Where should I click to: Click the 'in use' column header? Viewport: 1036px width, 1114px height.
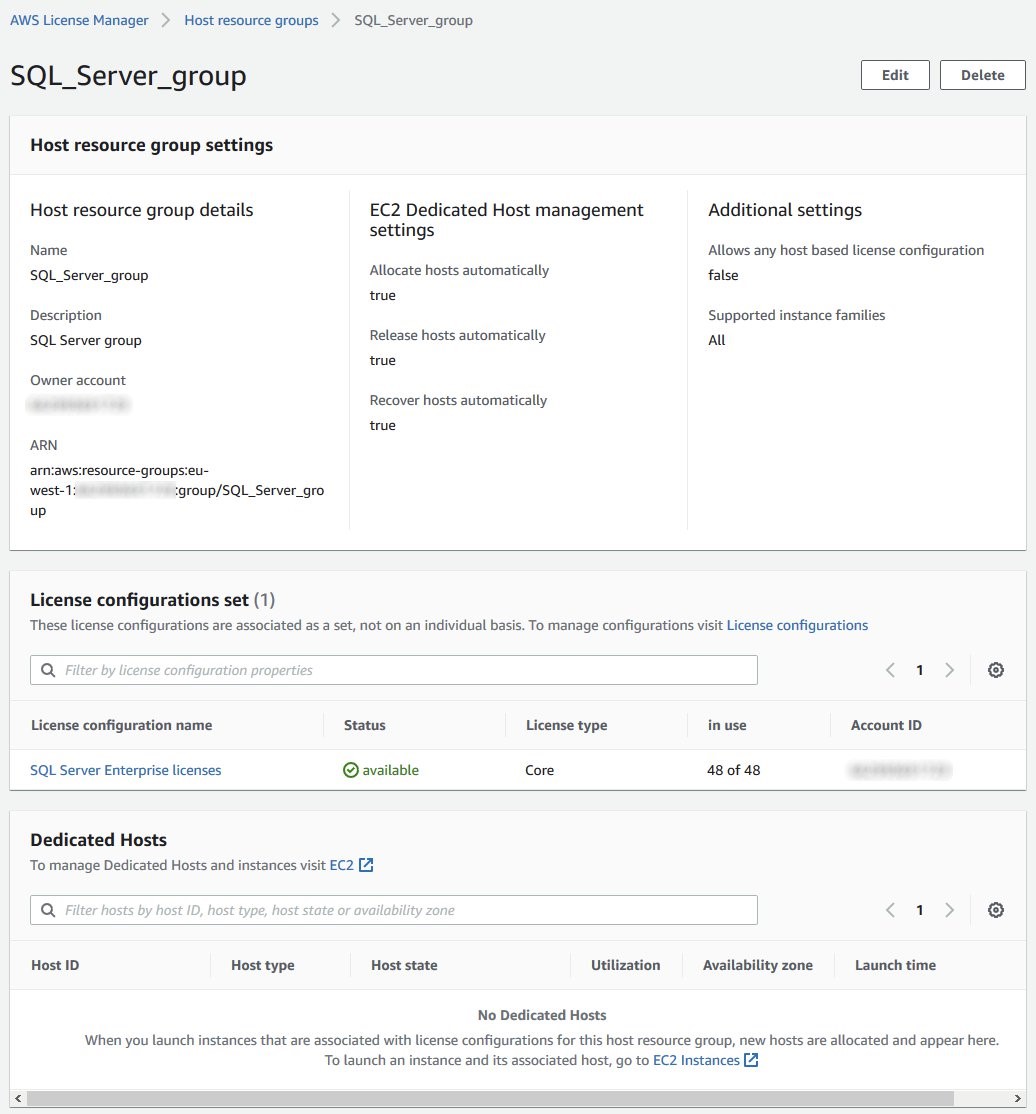pyautogui.click(x=727, y=725)
